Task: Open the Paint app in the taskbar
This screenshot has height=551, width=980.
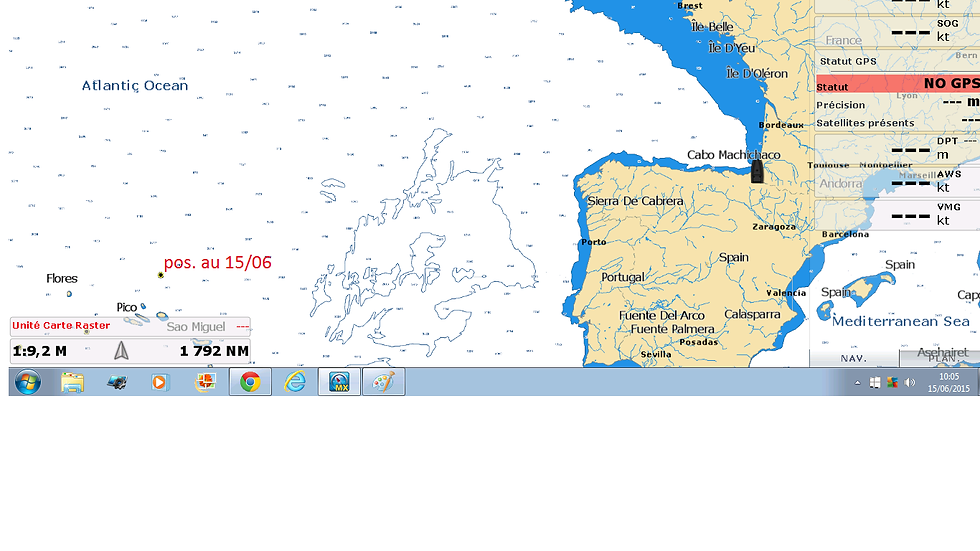Action: tap(383, 382)
